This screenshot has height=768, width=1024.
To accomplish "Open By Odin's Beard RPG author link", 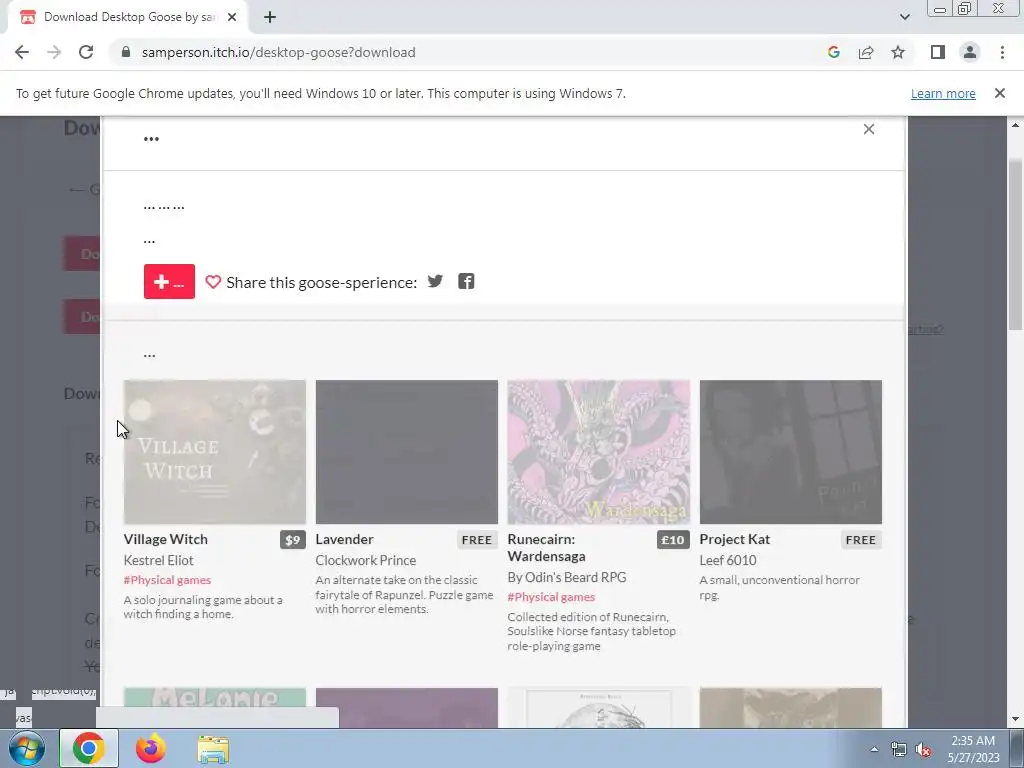I will click(x=567, y=577).
